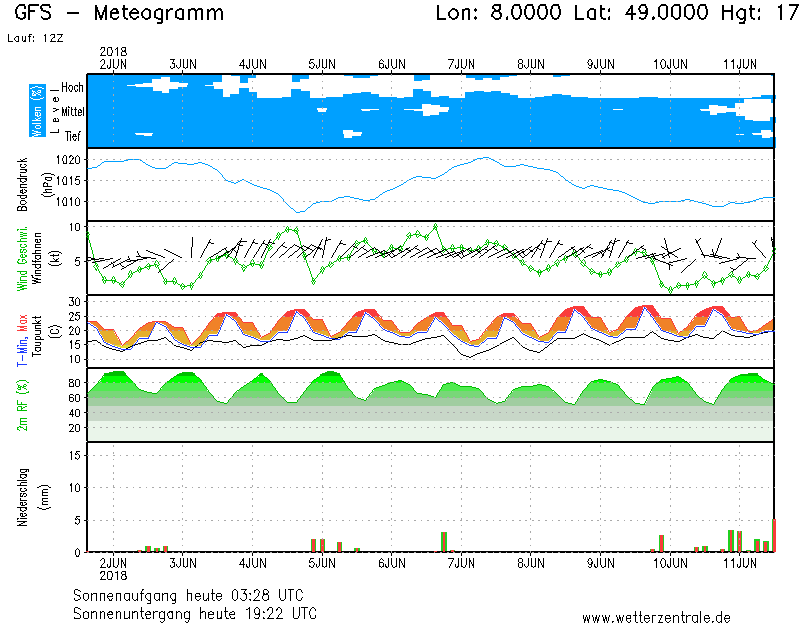Click the "Lauf: 12Z" model run label

pyautogui.click(x=35, y=38)
